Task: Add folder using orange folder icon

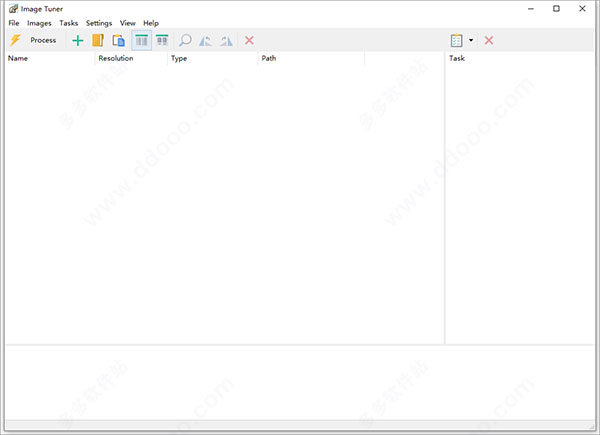Action: (98, 40)
